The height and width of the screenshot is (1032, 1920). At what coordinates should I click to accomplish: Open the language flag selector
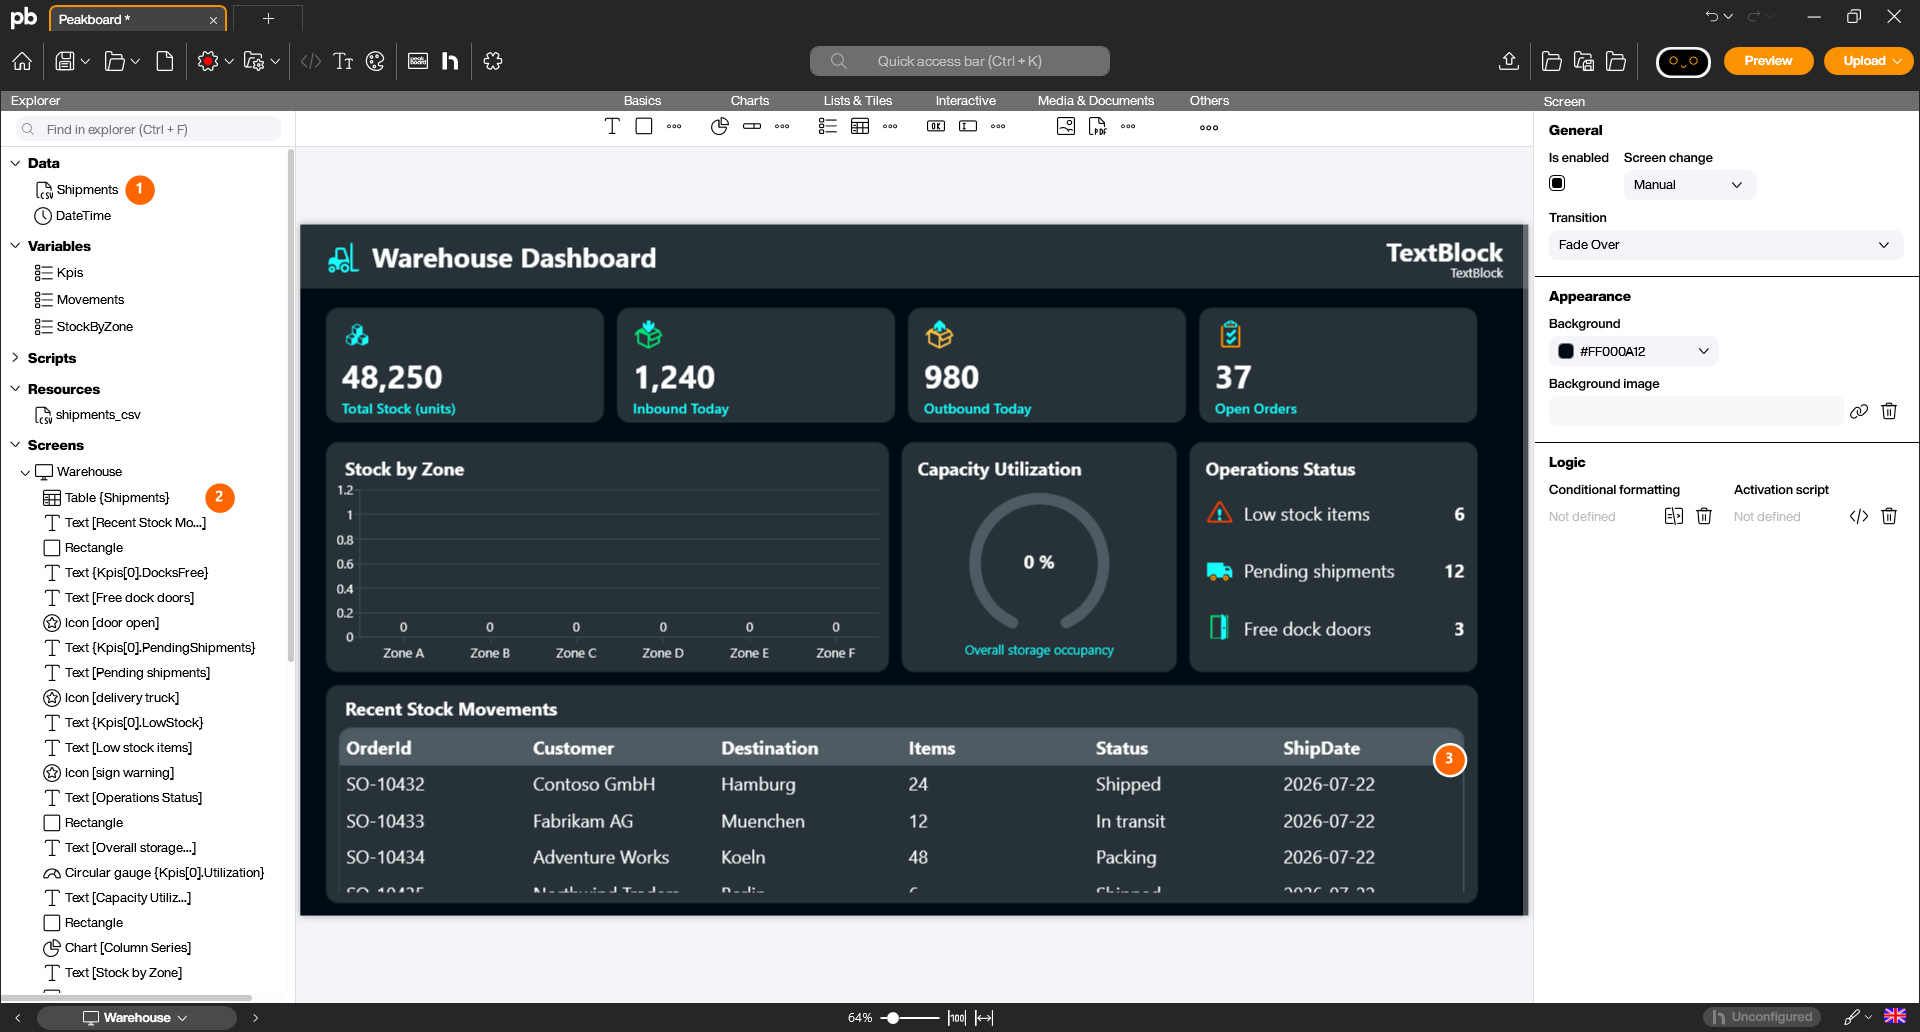1895,1016
